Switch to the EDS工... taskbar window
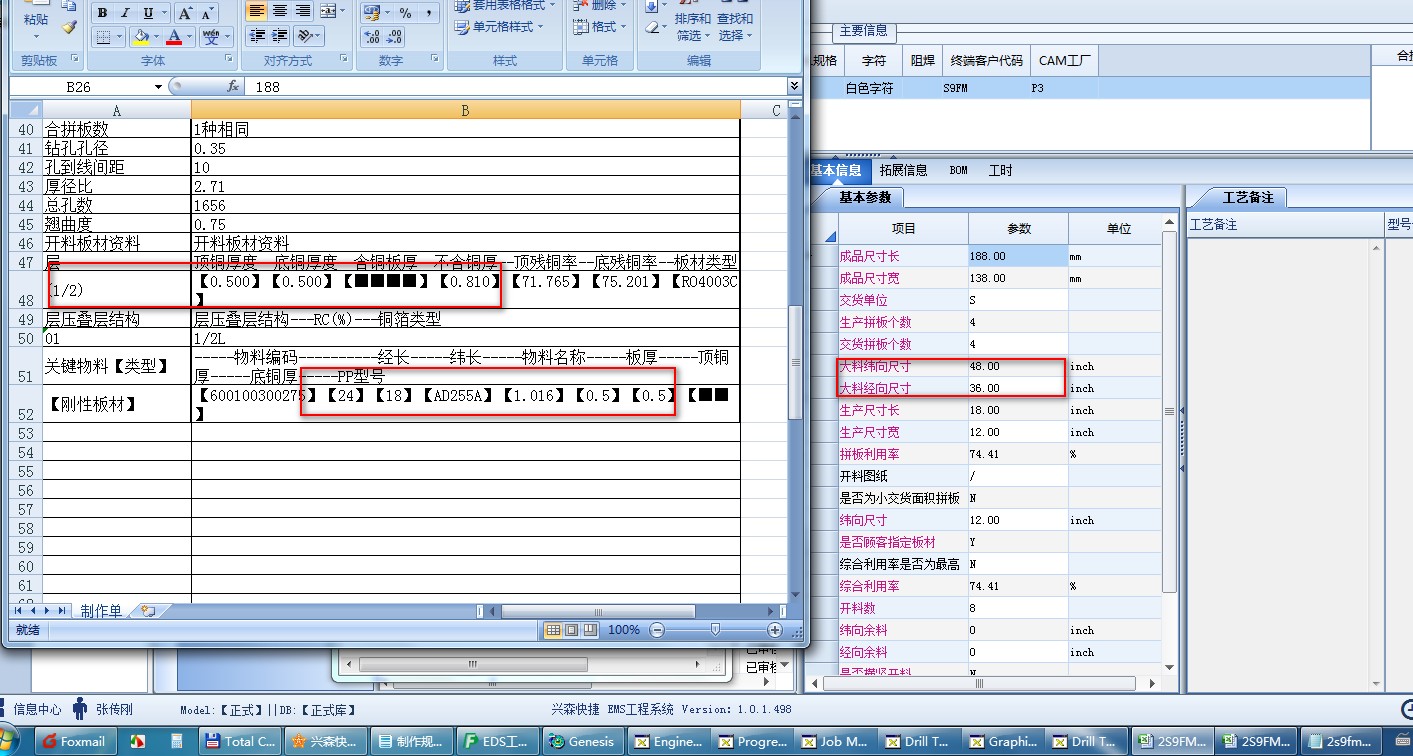Viewport: 1413px width, 756px height. point(497,741)
